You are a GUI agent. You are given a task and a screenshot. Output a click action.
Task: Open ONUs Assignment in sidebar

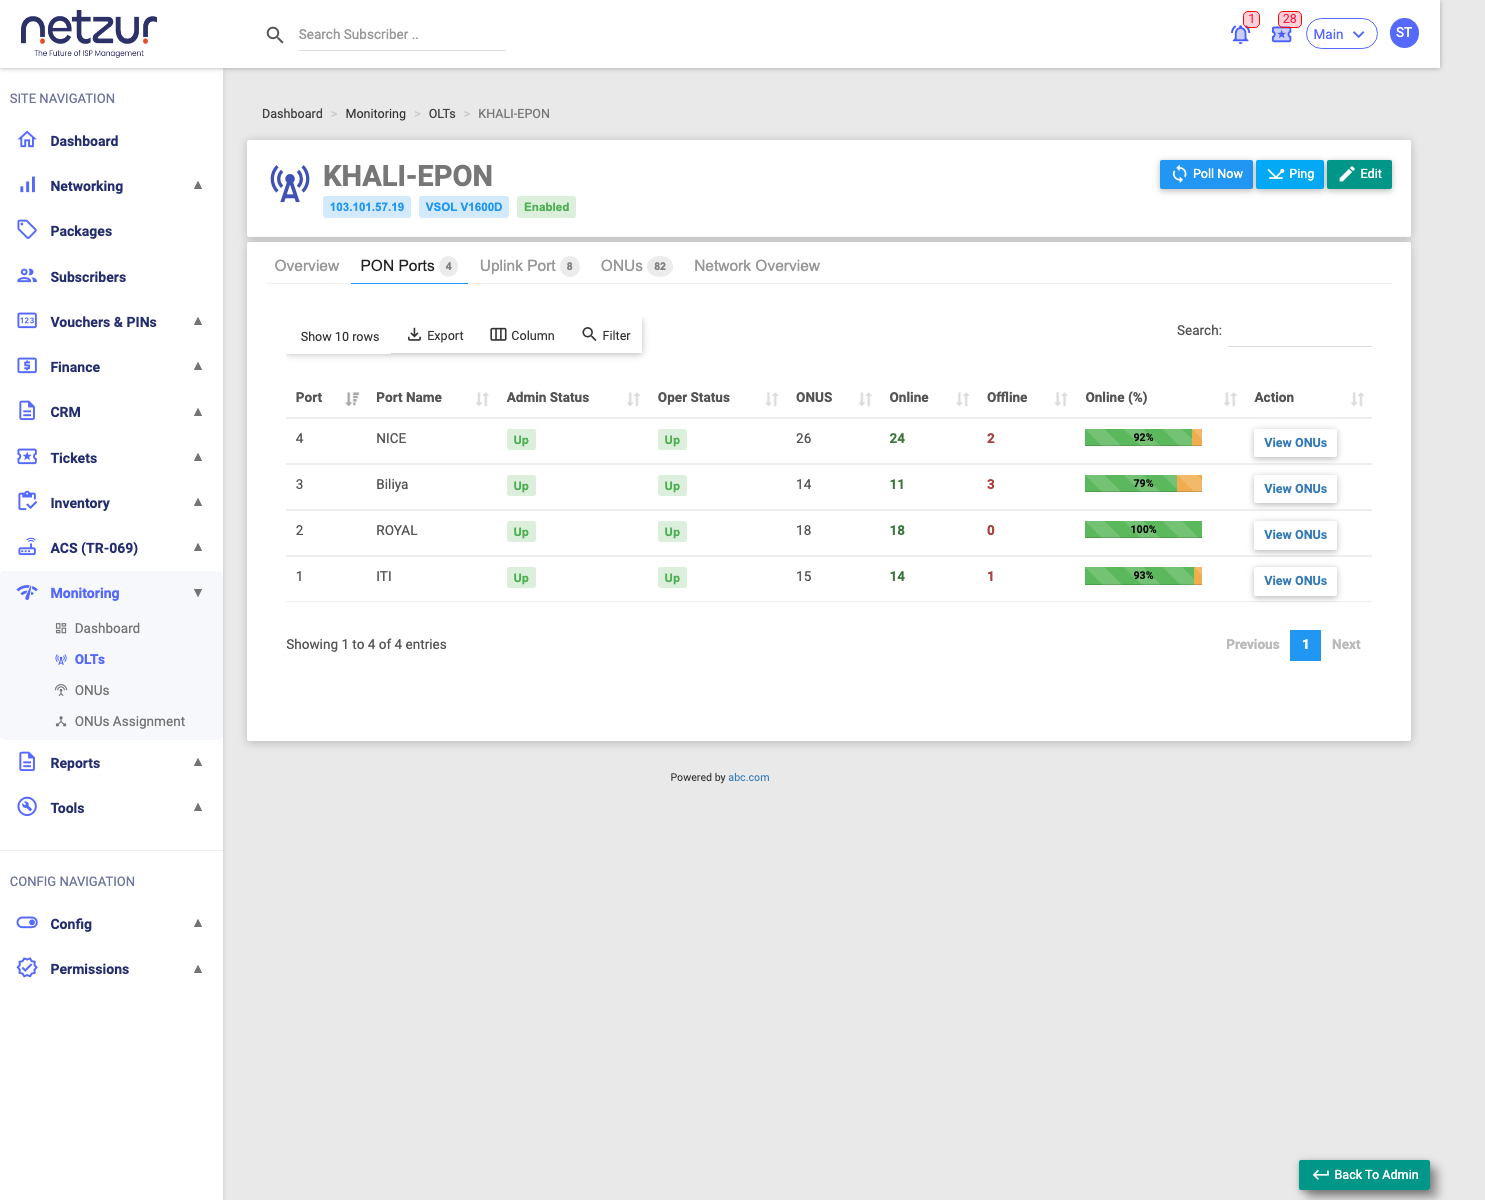(x=130, y=721)
